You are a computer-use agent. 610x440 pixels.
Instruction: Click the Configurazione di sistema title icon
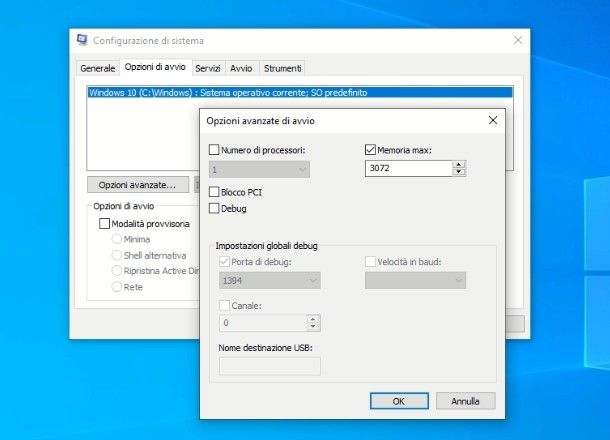[82, 40]
